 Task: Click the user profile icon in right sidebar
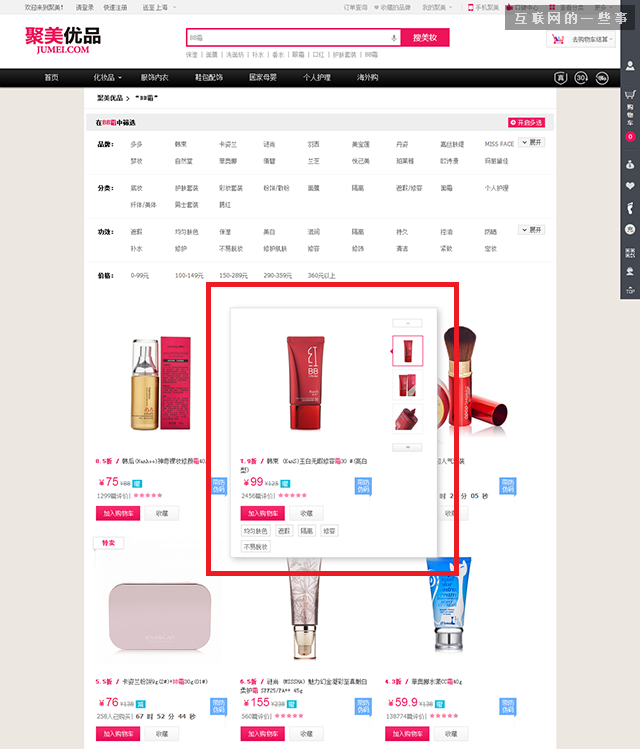(x=630, y=64)
